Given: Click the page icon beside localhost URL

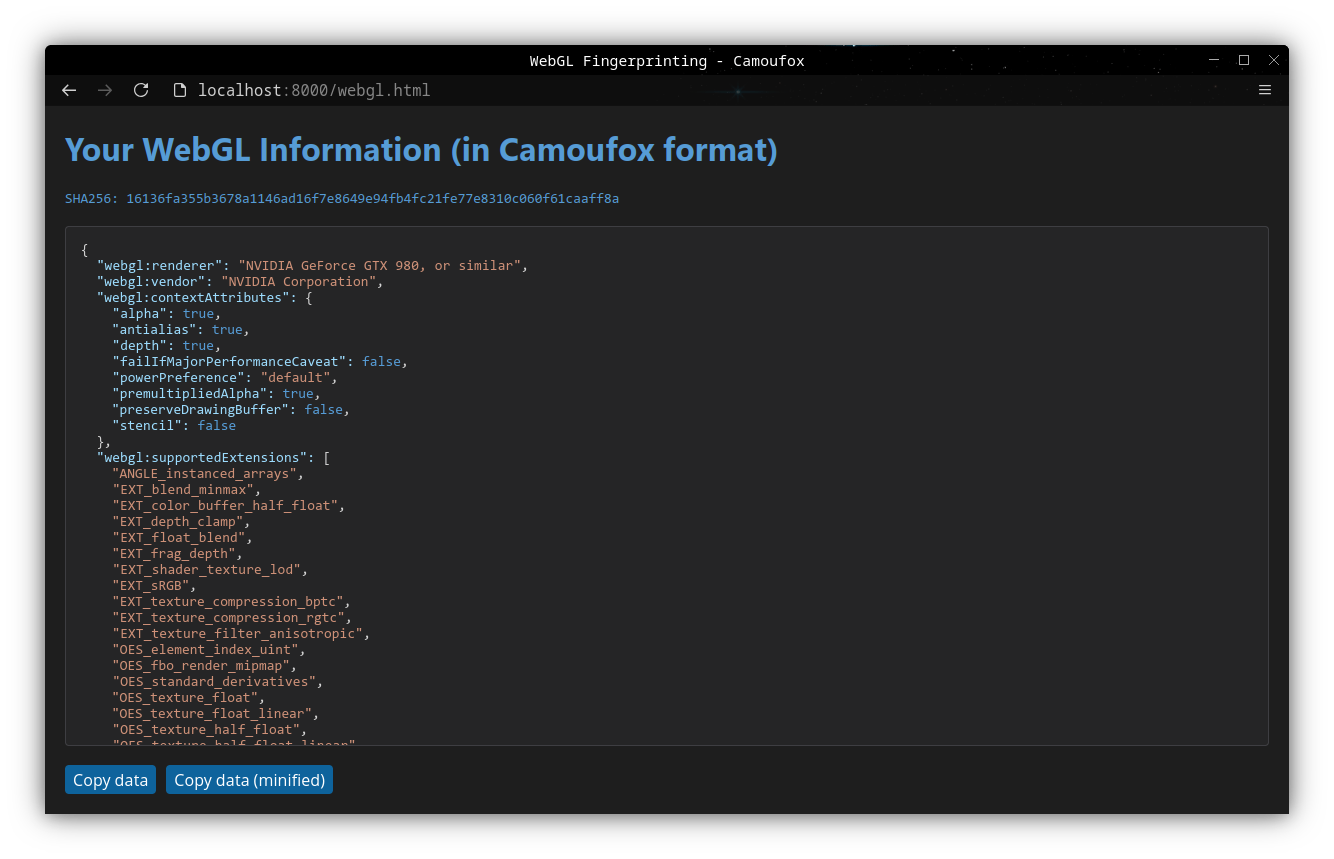Looking at the screenshot, I should [180, 90].
